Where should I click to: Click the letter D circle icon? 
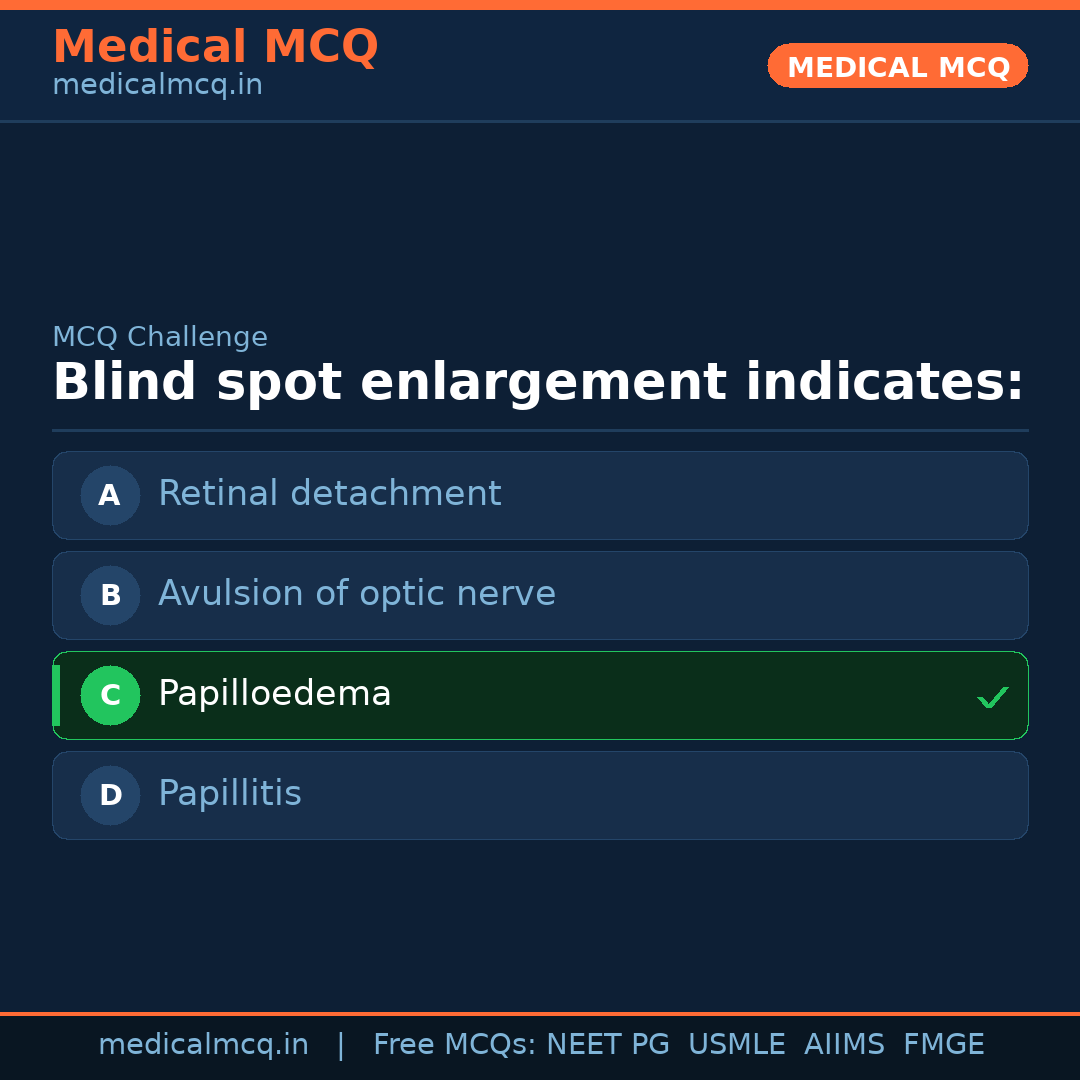[x=110, y=795]
